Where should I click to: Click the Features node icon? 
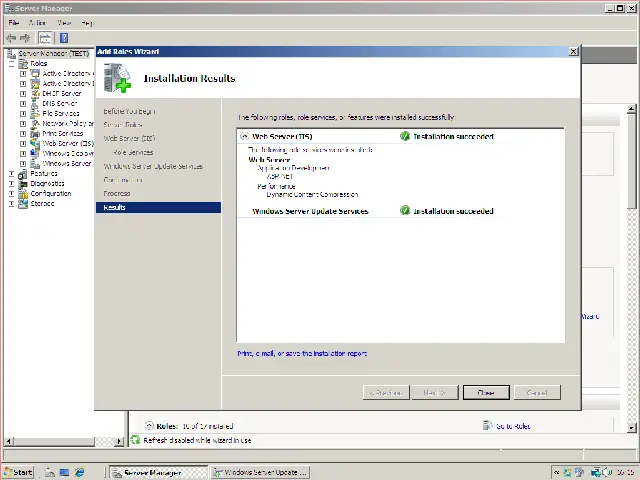(23, 174)
